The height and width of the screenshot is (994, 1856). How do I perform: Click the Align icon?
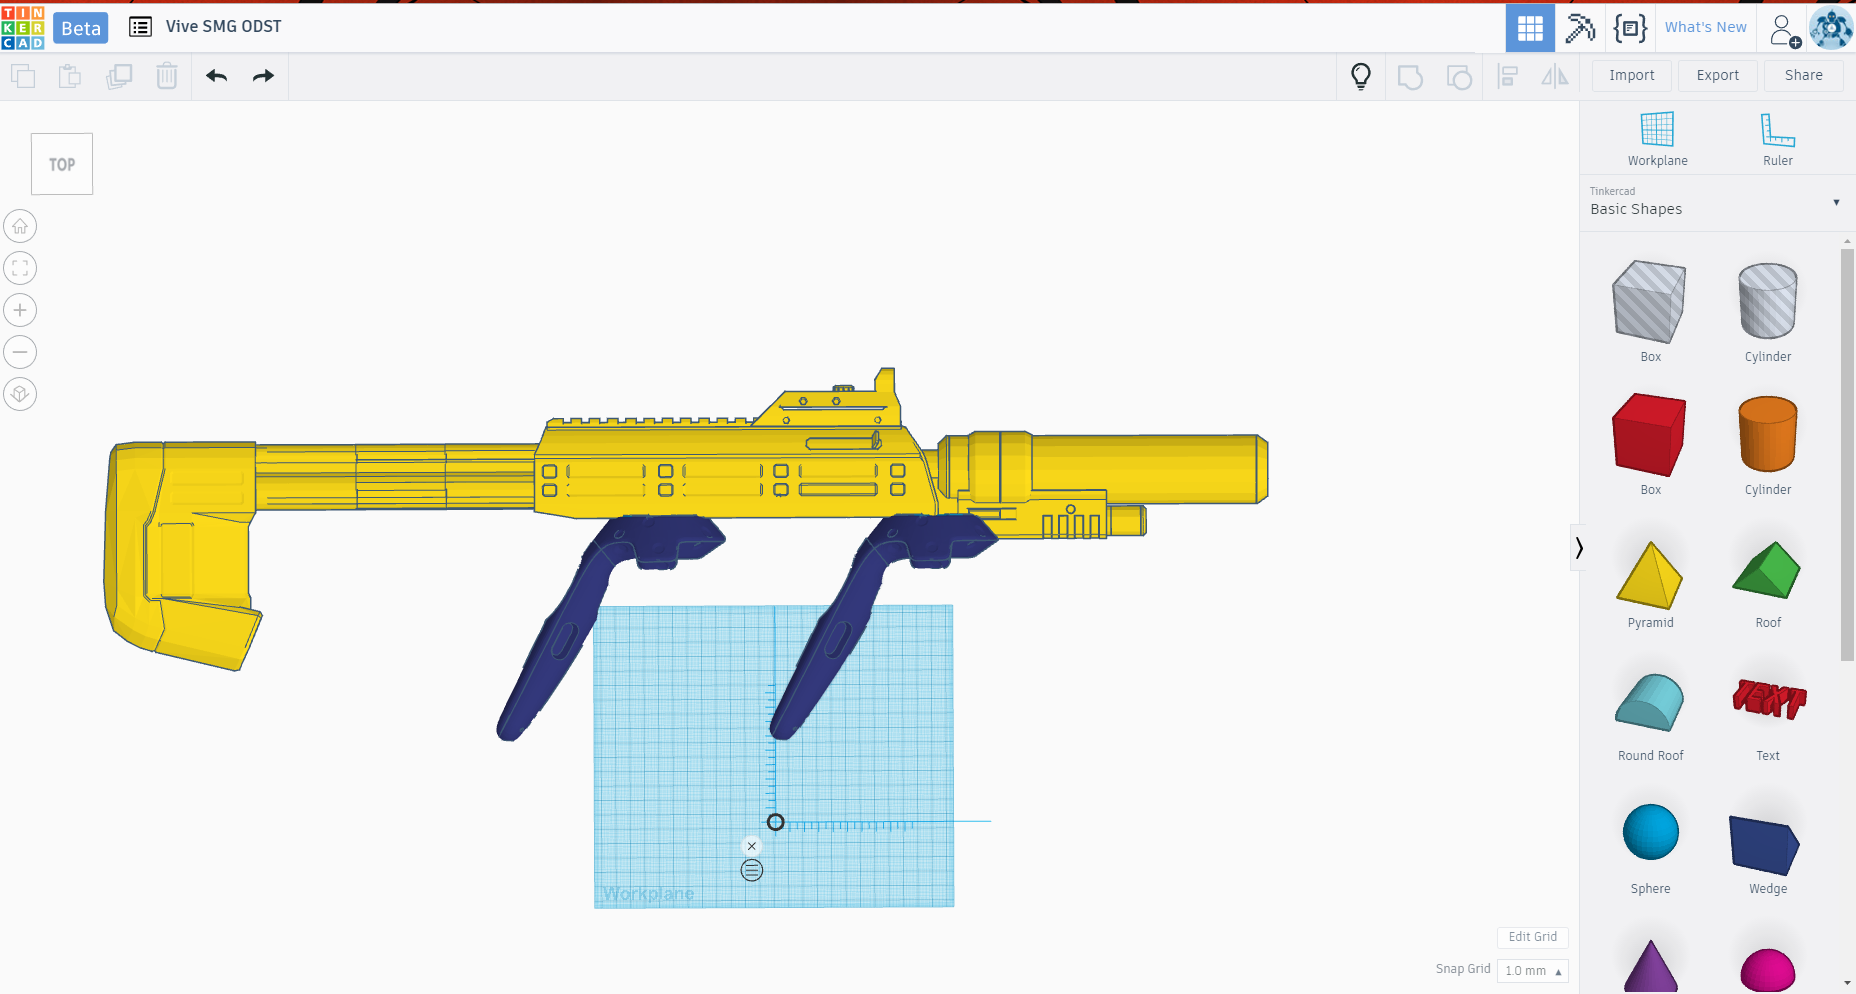[1508, 76]
